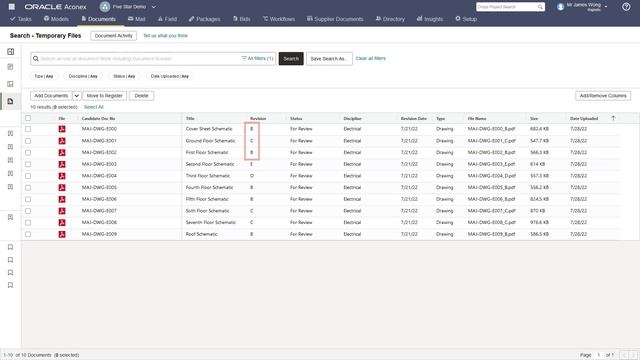Open the Field menu
This screenshot has width=640, height=360.
pyautogui.click(x=167, y=19)
